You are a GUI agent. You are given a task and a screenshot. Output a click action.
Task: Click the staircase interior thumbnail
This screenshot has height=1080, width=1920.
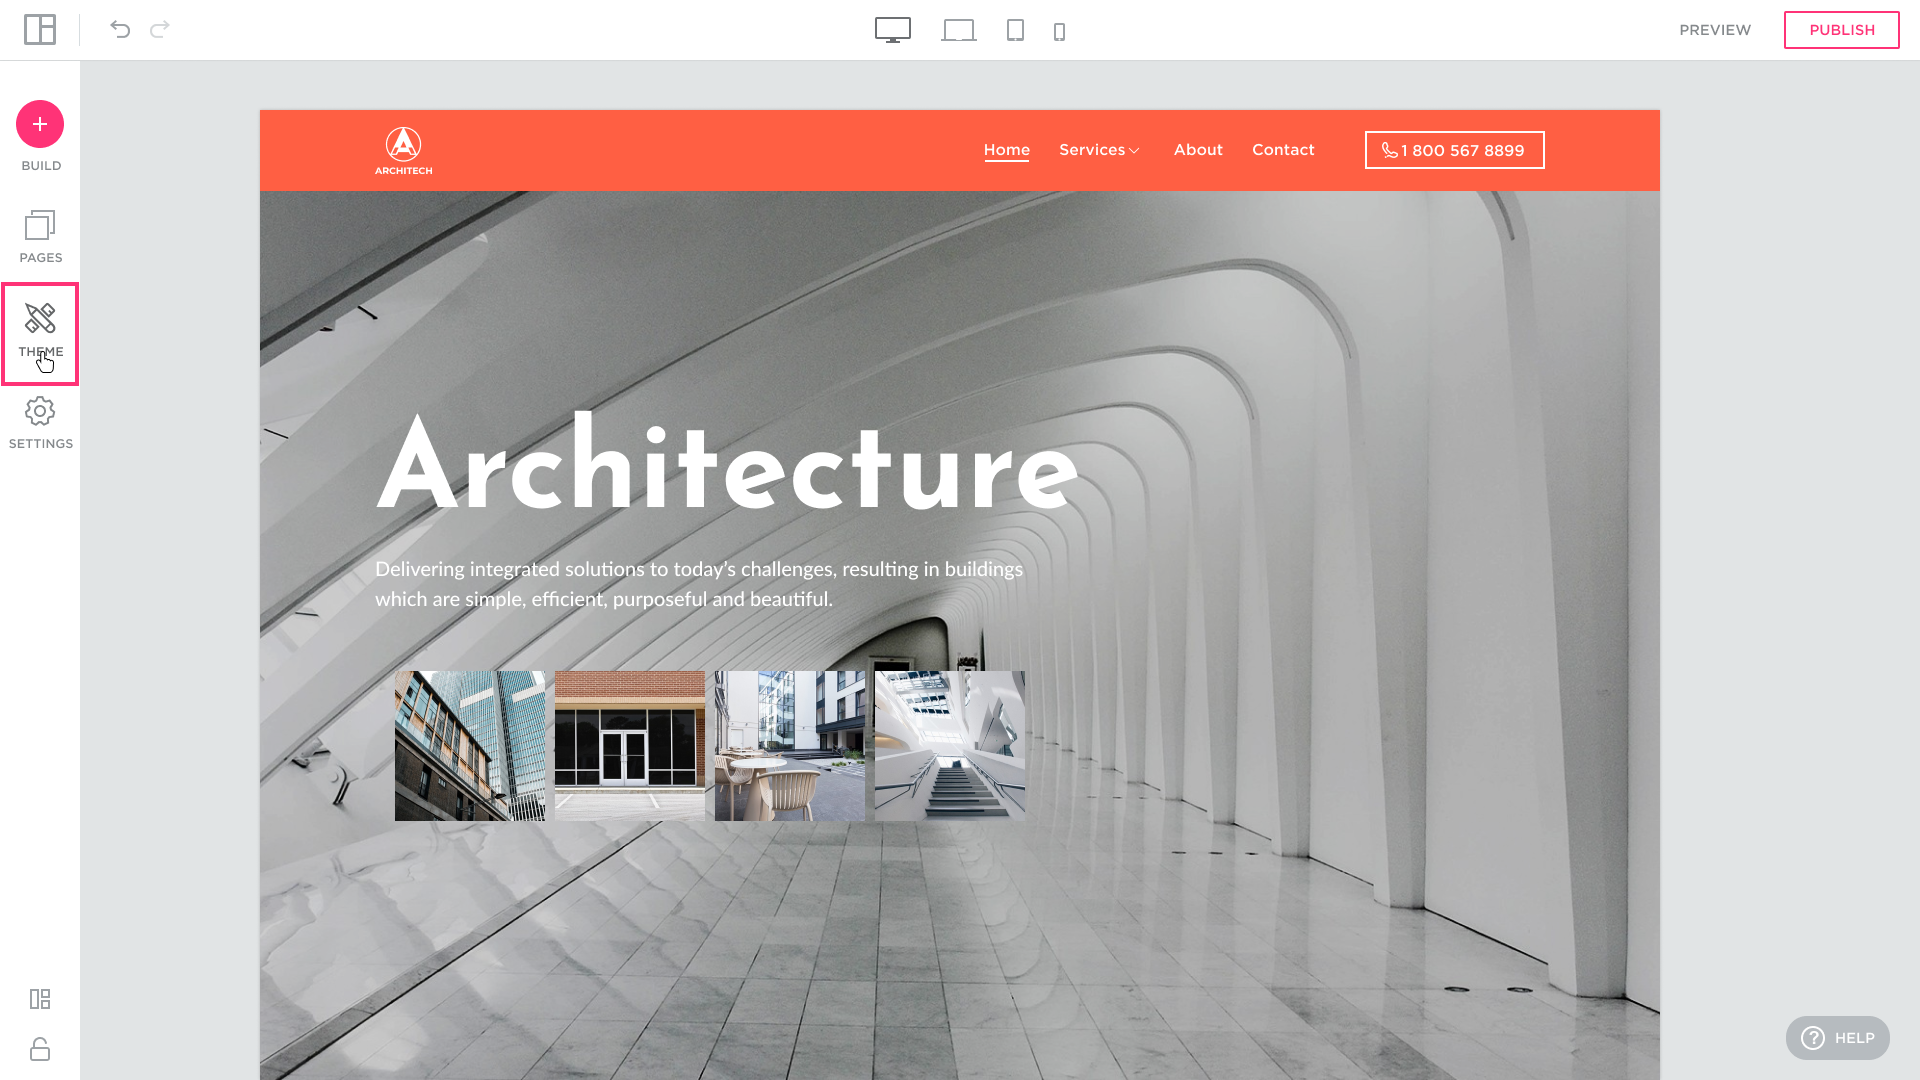coord(949,746)
